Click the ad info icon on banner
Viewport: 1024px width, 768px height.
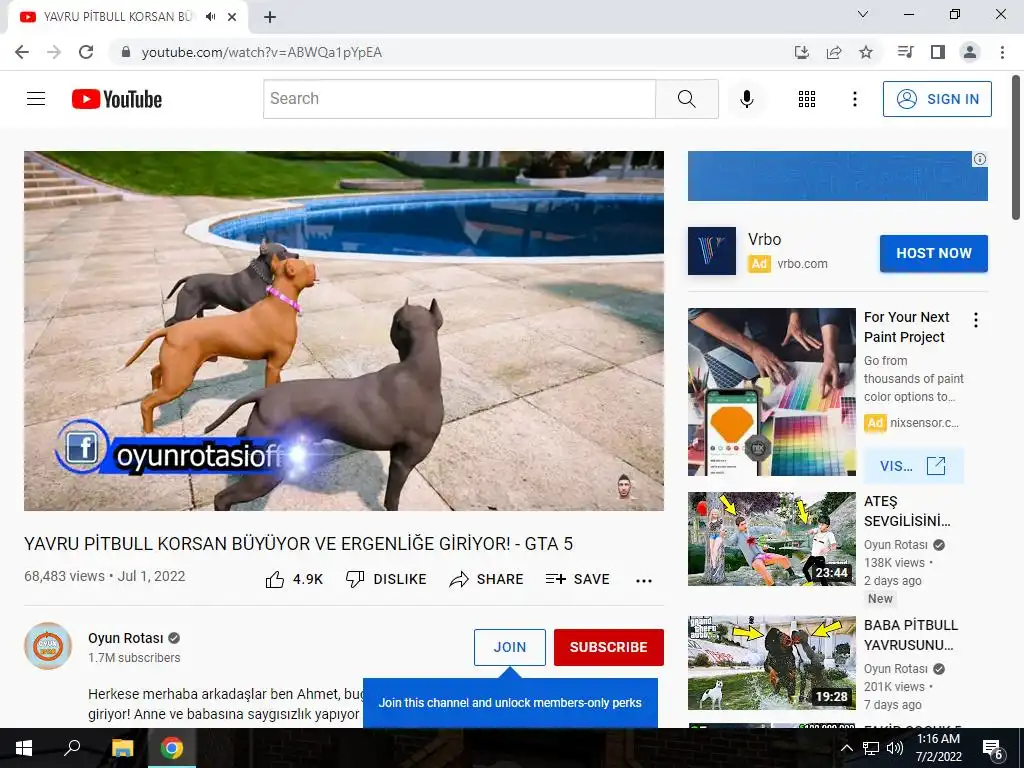point(980,159)
